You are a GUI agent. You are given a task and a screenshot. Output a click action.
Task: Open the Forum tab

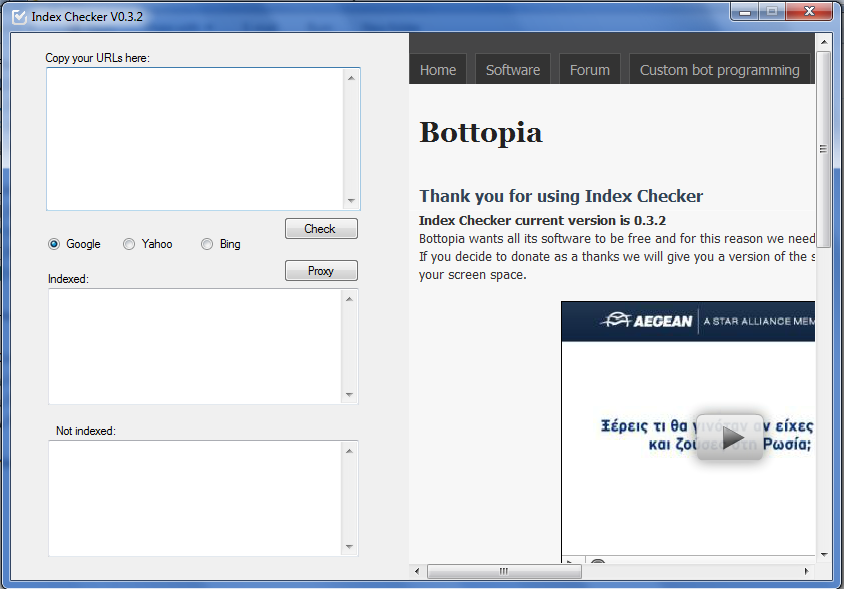590,69
